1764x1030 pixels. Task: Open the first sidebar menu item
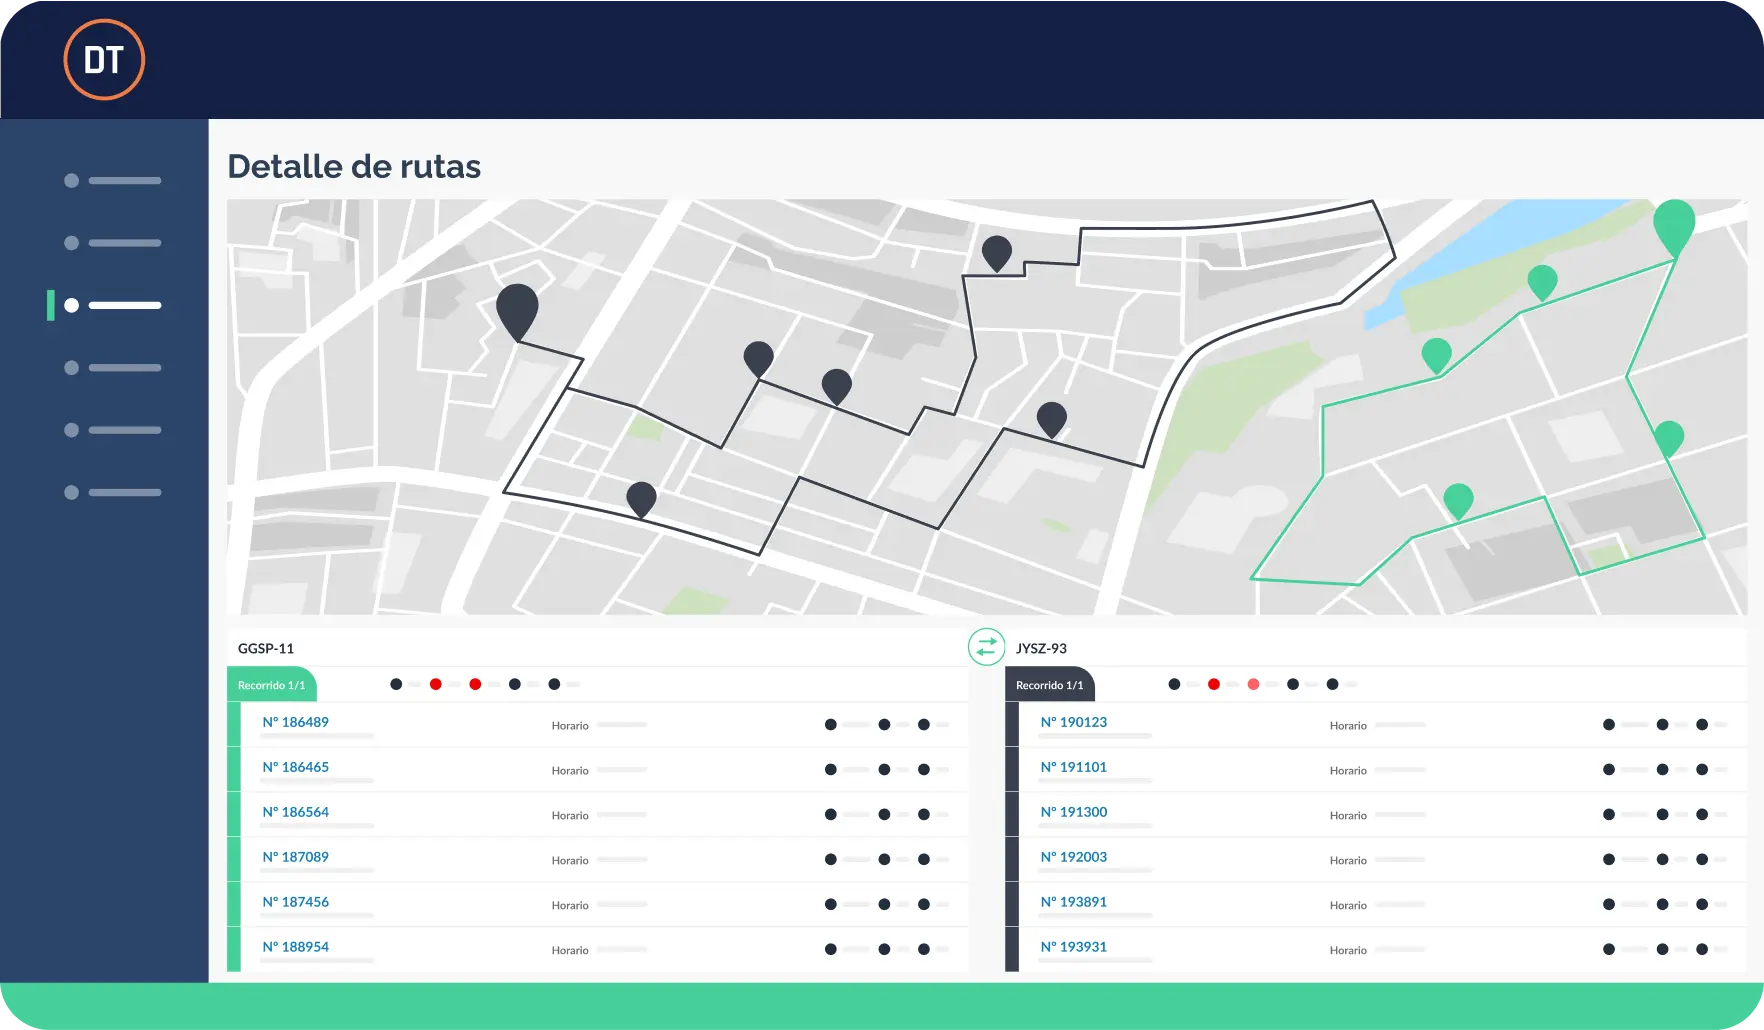click(x=113, y=181)
